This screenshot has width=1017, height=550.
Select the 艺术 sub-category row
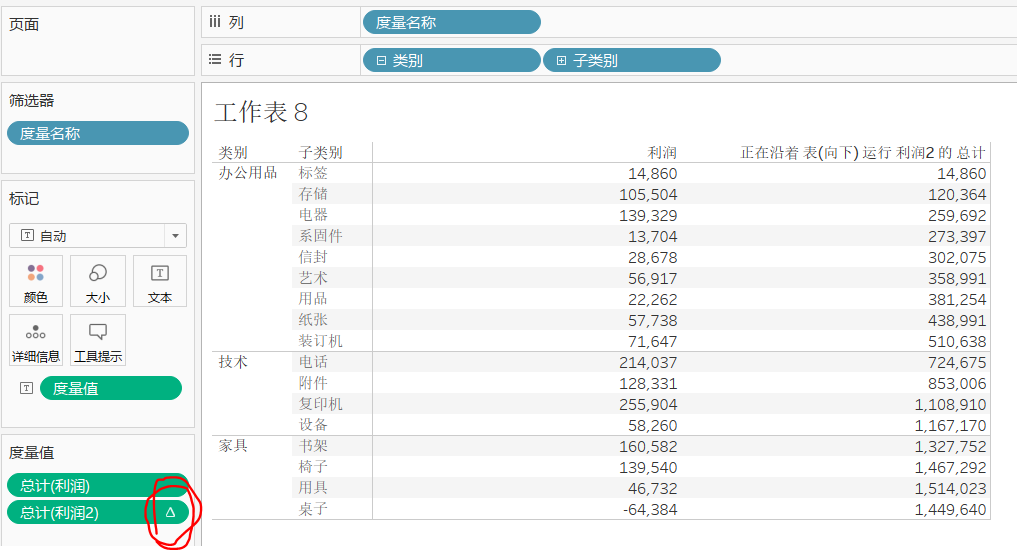tap(313, 278)
